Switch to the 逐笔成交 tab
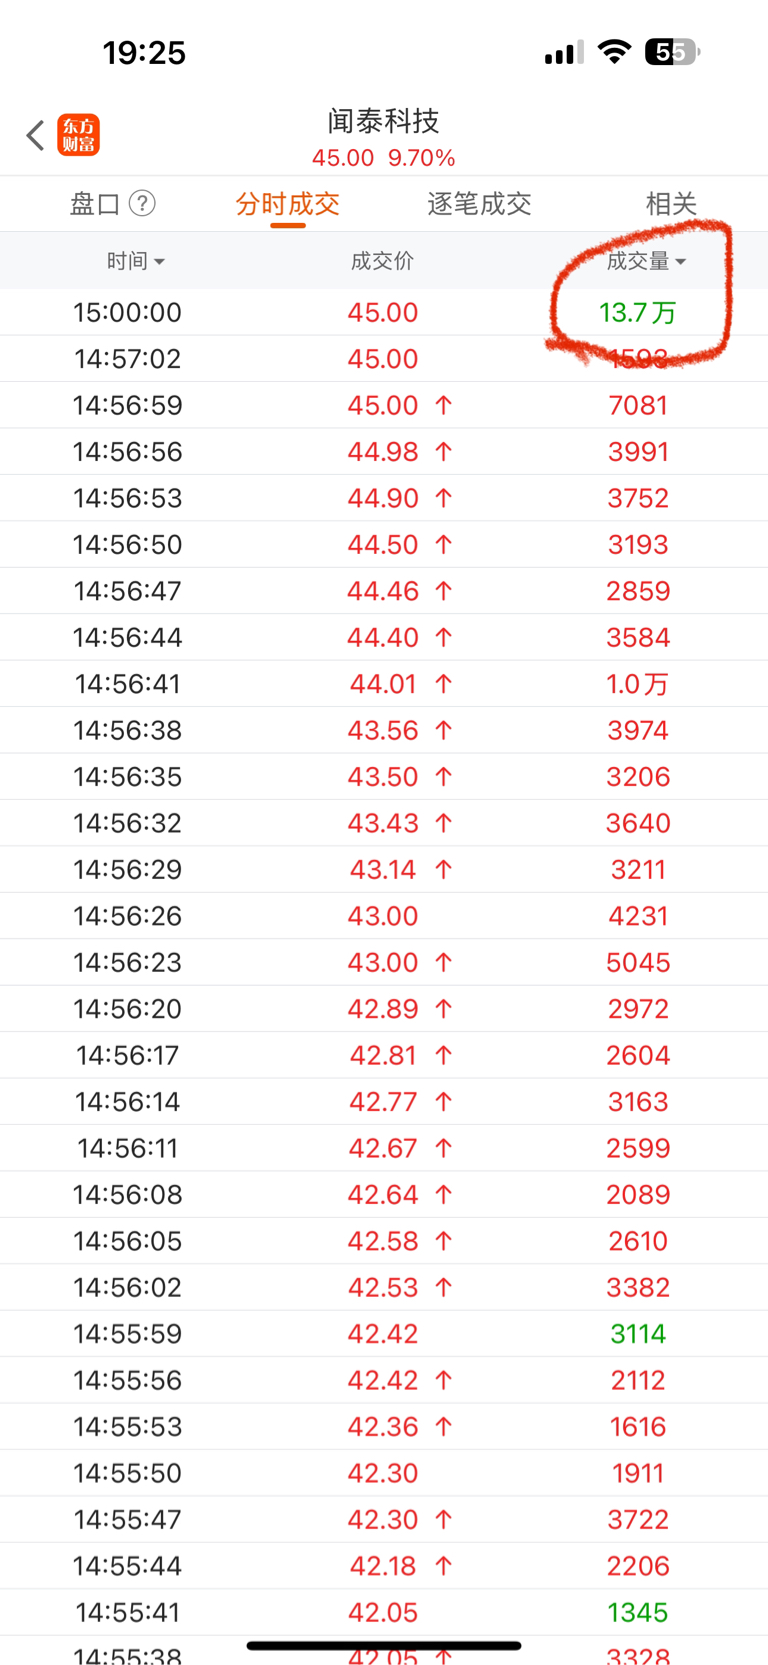 click(x=479, y=204)
